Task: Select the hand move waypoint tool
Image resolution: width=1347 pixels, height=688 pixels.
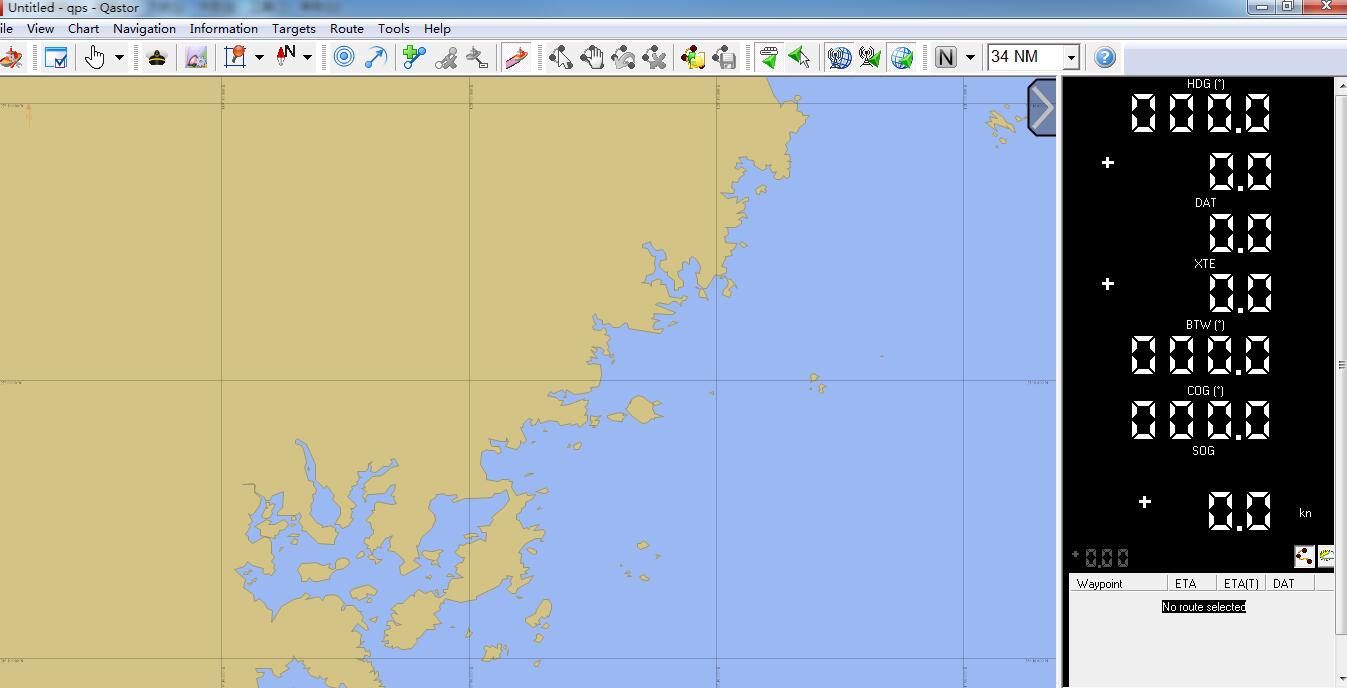Action: [592, 57]
